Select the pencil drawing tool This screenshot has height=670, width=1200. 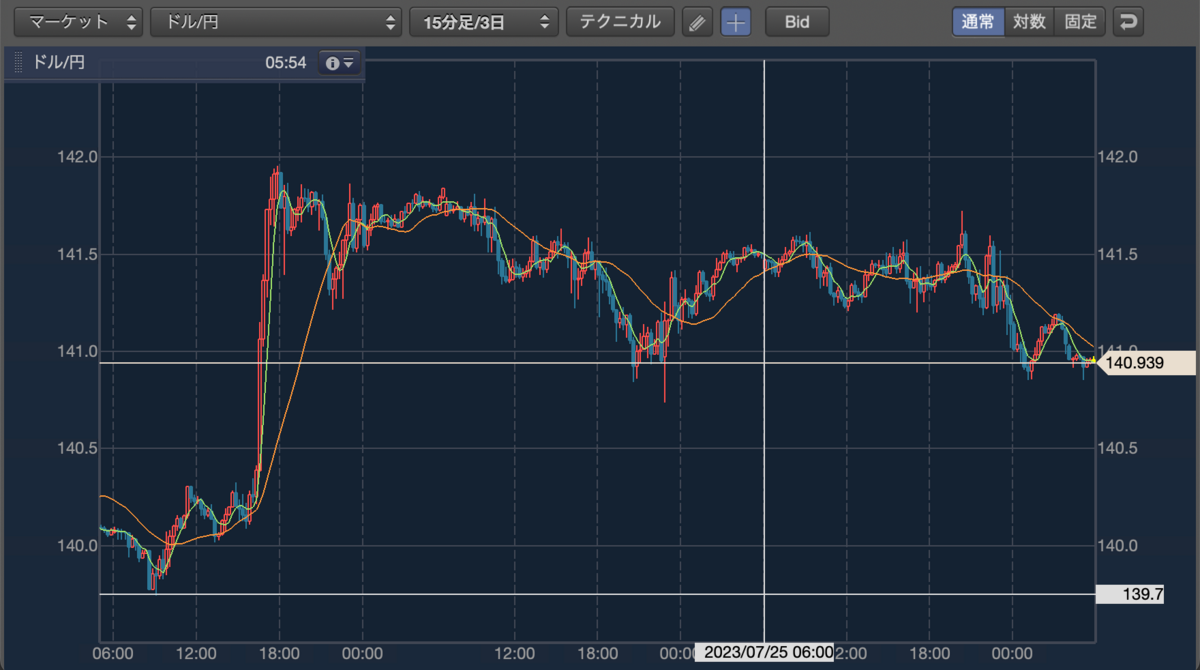698,22
